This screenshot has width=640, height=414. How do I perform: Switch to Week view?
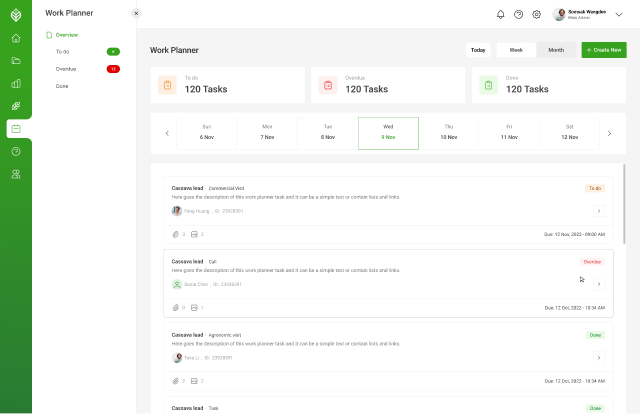[516, 50]
